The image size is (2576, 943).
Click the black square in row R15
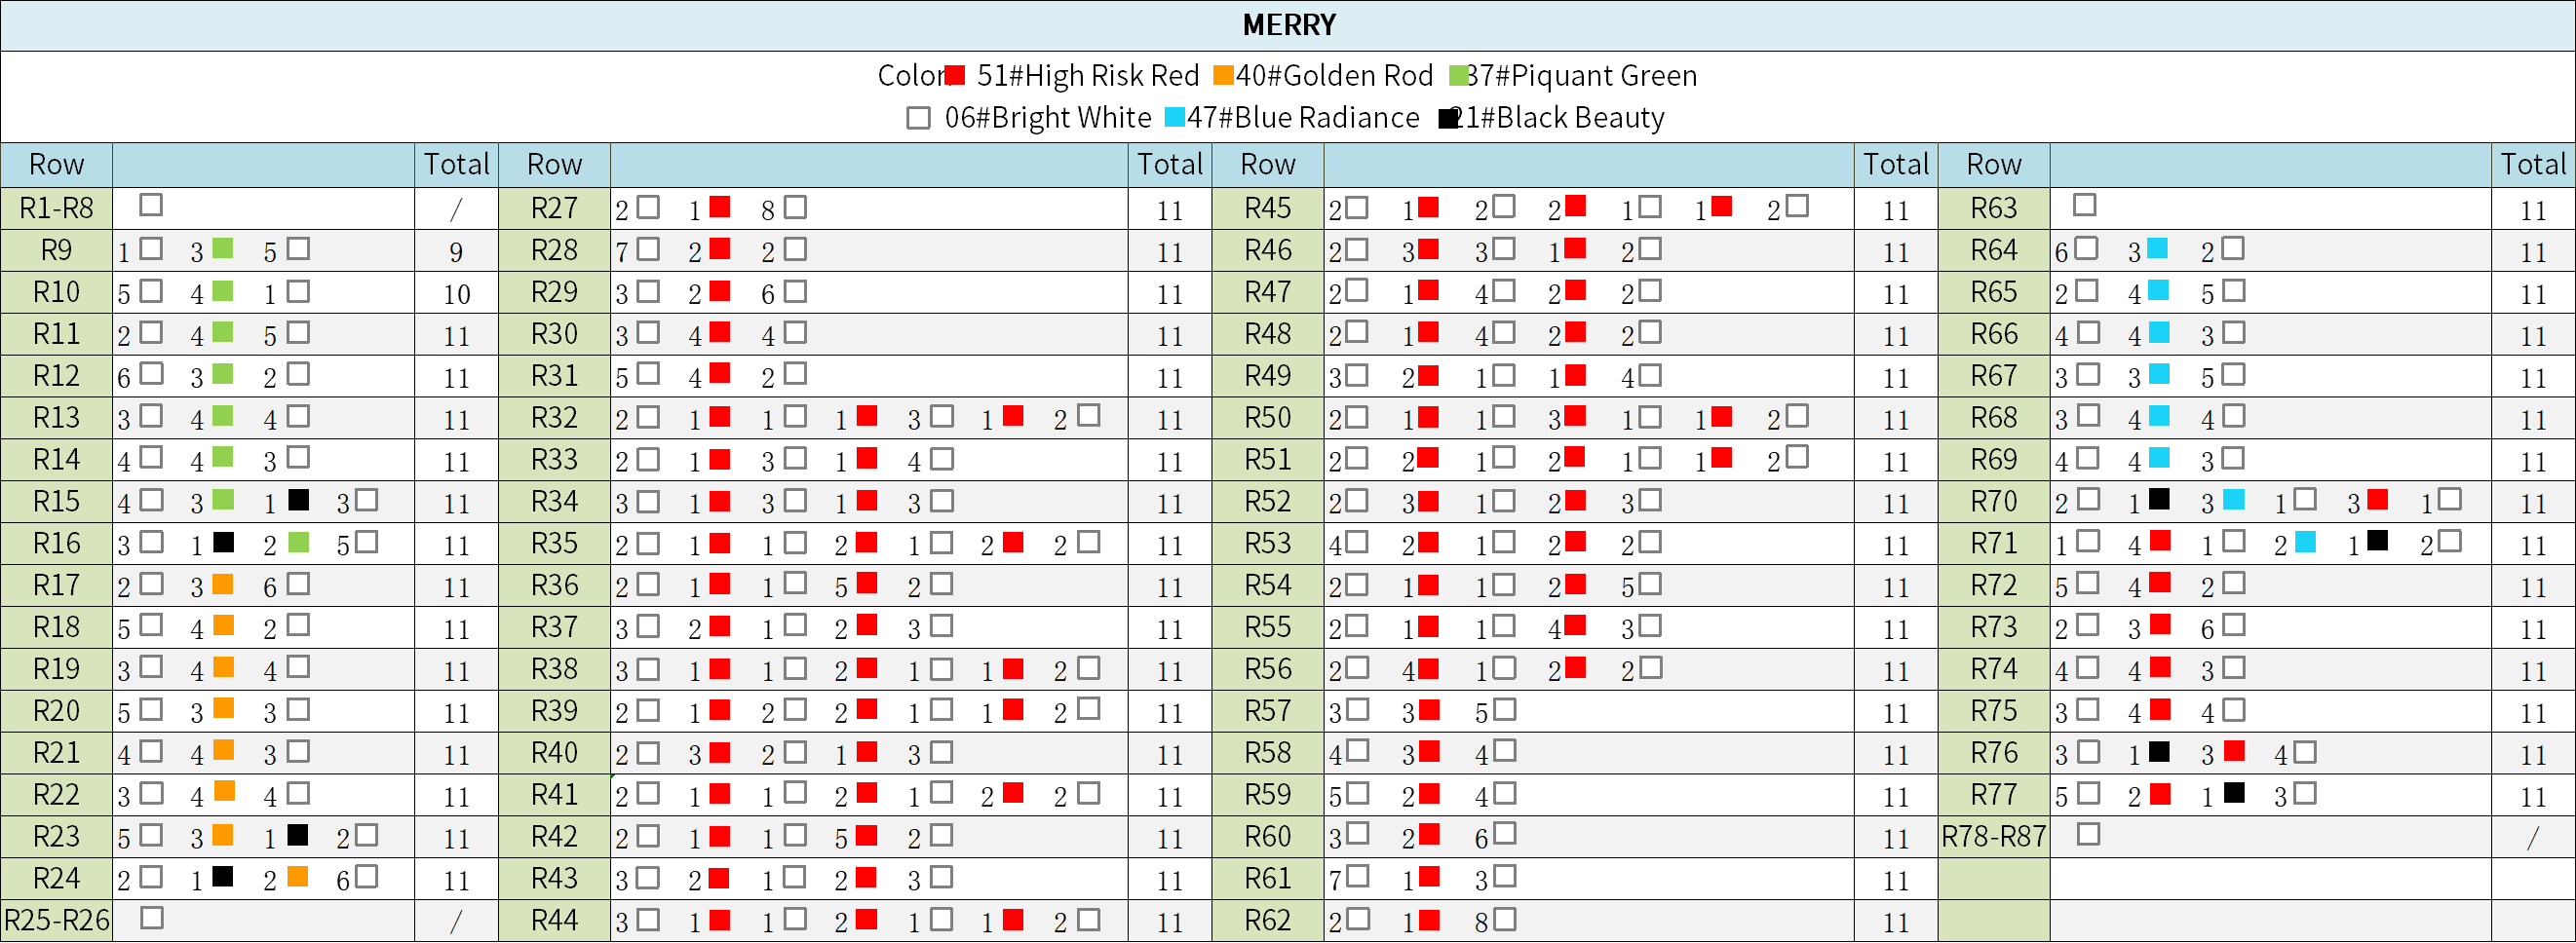[x=298, y=499]
